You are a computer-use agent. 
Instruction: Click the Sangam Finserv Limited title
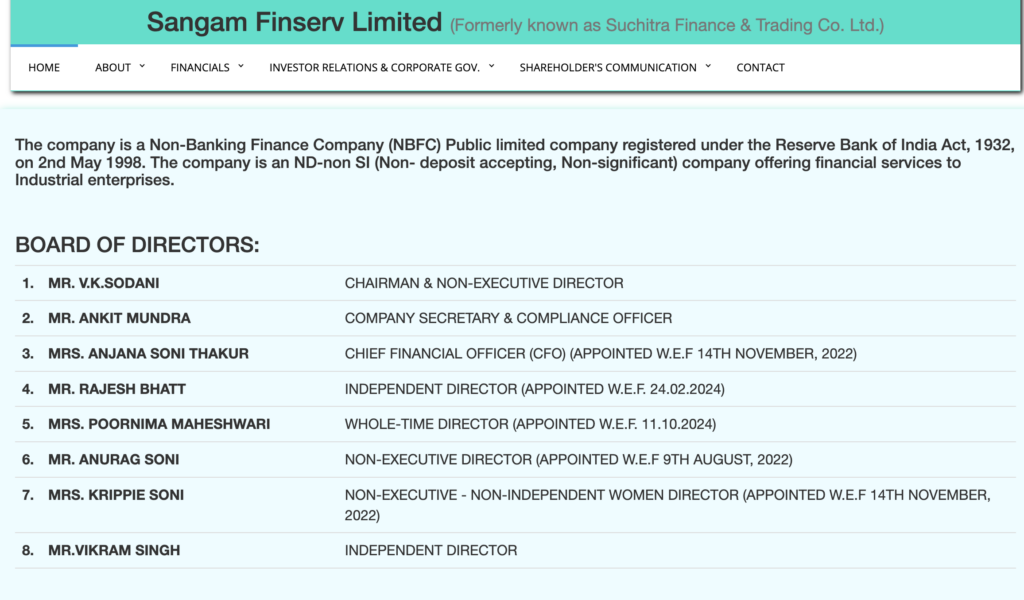[x=294, y=22]
